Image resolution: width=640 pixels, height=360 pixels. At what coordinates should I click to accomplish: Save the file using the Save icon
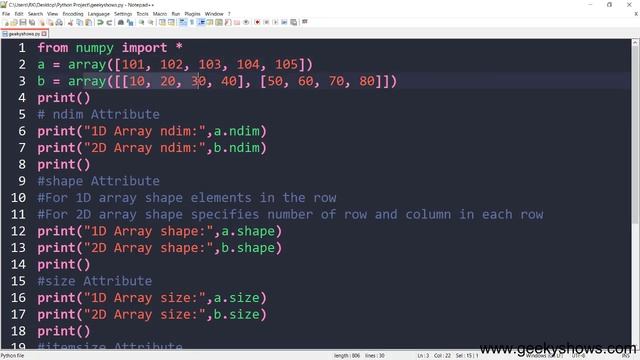(x=23, y=22)
